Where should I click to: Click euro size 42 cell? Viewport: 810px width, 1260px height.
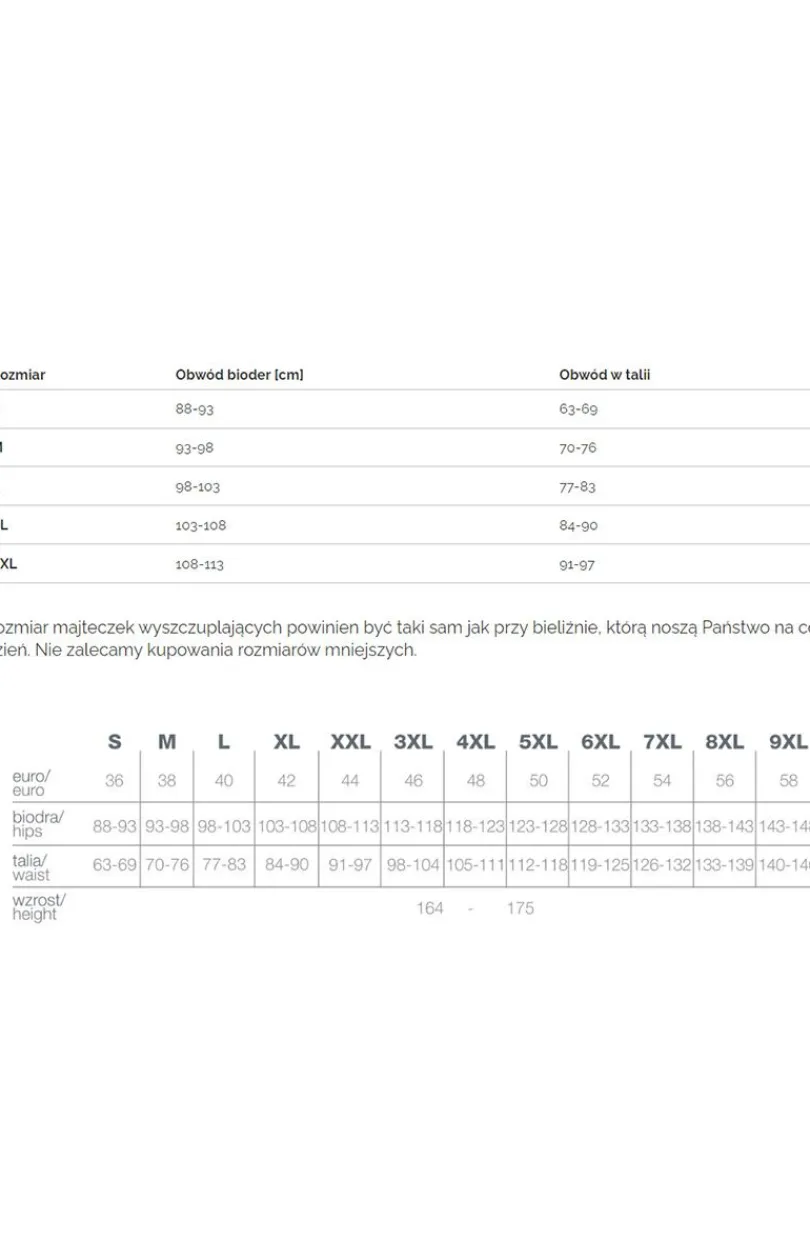pyautogui.click(x=287, y=781)
